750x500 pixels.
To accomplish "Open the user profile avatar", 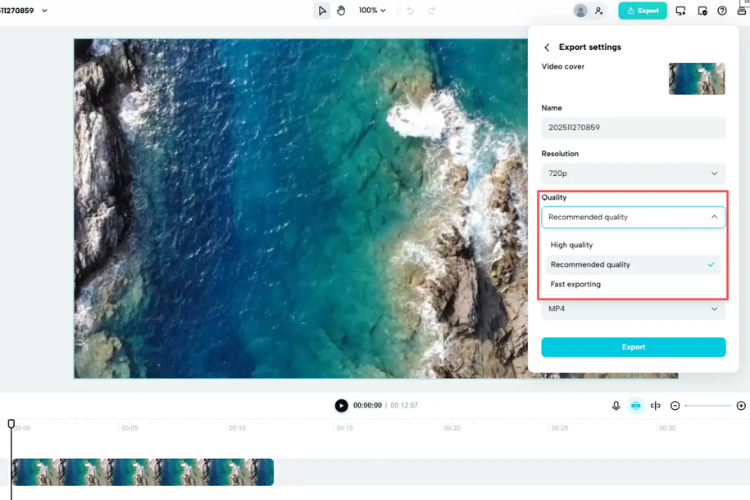I will click(x=580, y=11).
